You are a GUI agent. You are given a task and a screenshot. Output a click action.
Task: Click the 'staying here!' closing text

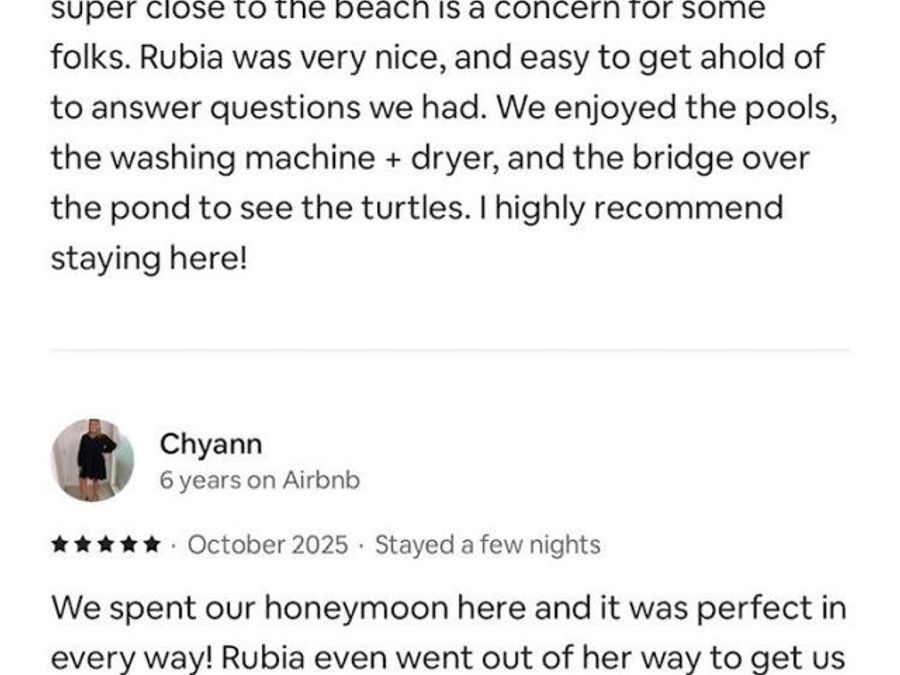point(149,259)
